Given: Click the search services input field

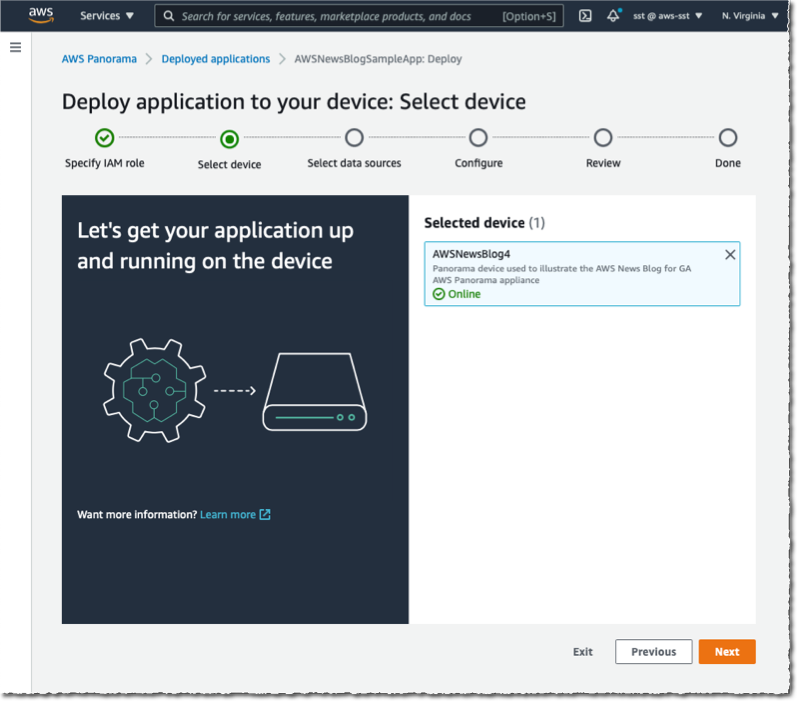Looking at the screenshot, I should tap(359, 16).
